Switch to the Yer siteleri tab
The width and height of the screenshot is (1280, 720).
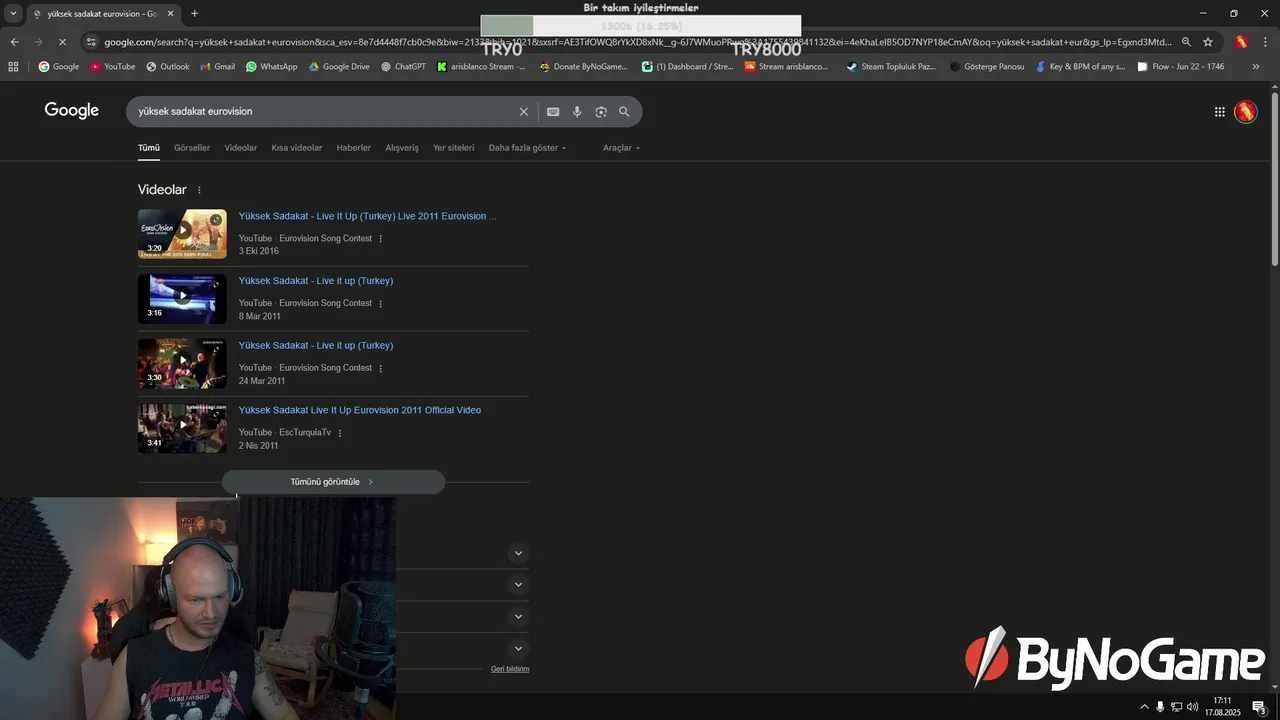point(454,148)
